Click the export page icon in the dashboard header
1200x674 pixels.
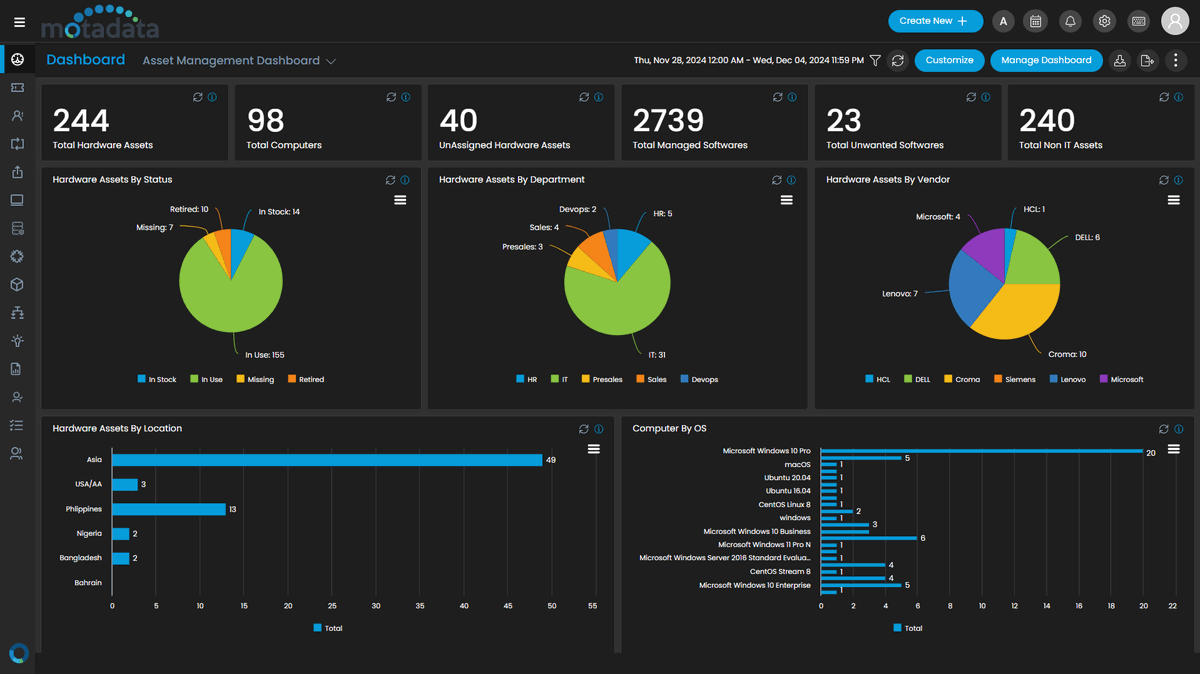(x=1147, y=60)
